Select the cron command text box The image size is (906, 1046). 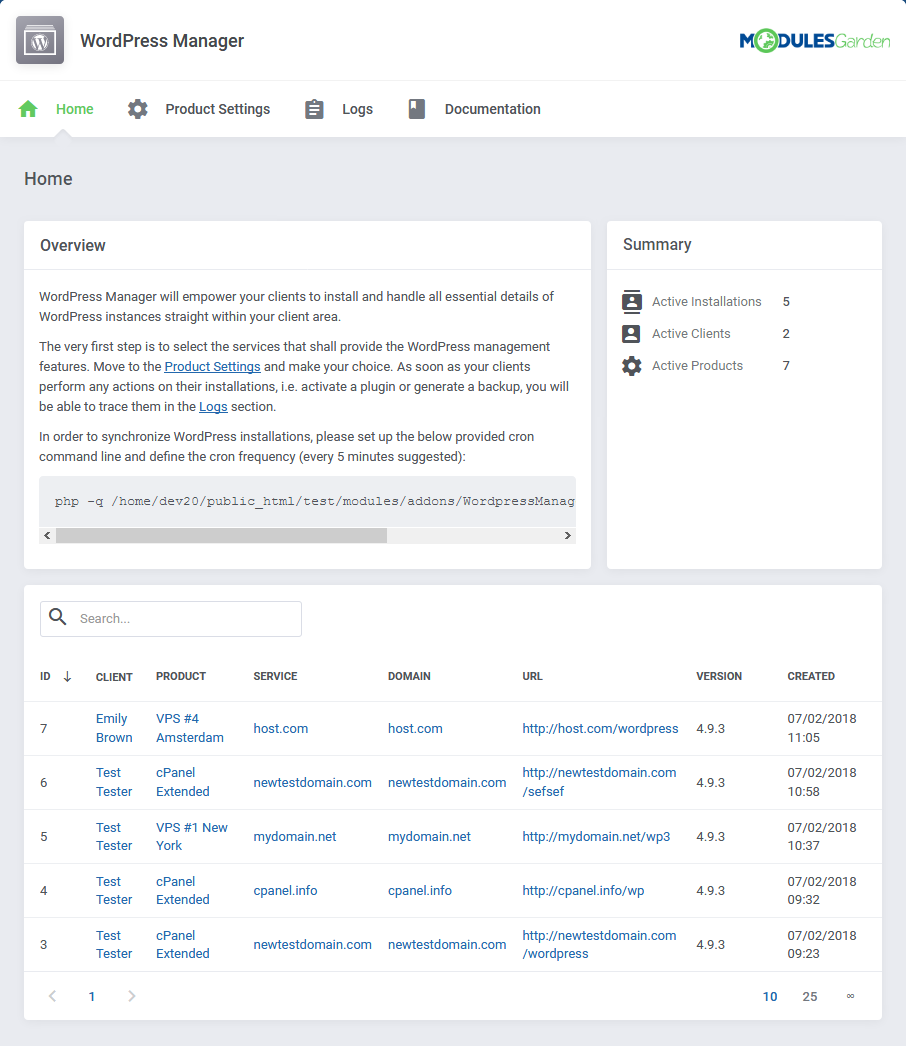point(308,502)
